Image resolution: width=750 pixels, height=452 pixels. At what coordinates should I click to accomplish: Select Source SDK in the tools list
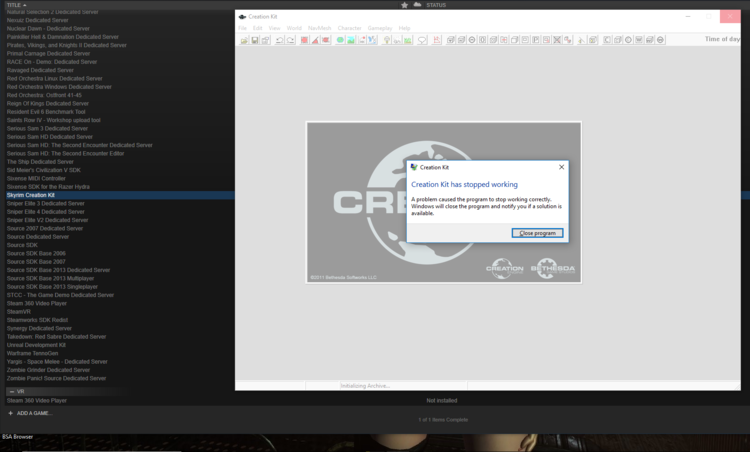click(22, 245)
